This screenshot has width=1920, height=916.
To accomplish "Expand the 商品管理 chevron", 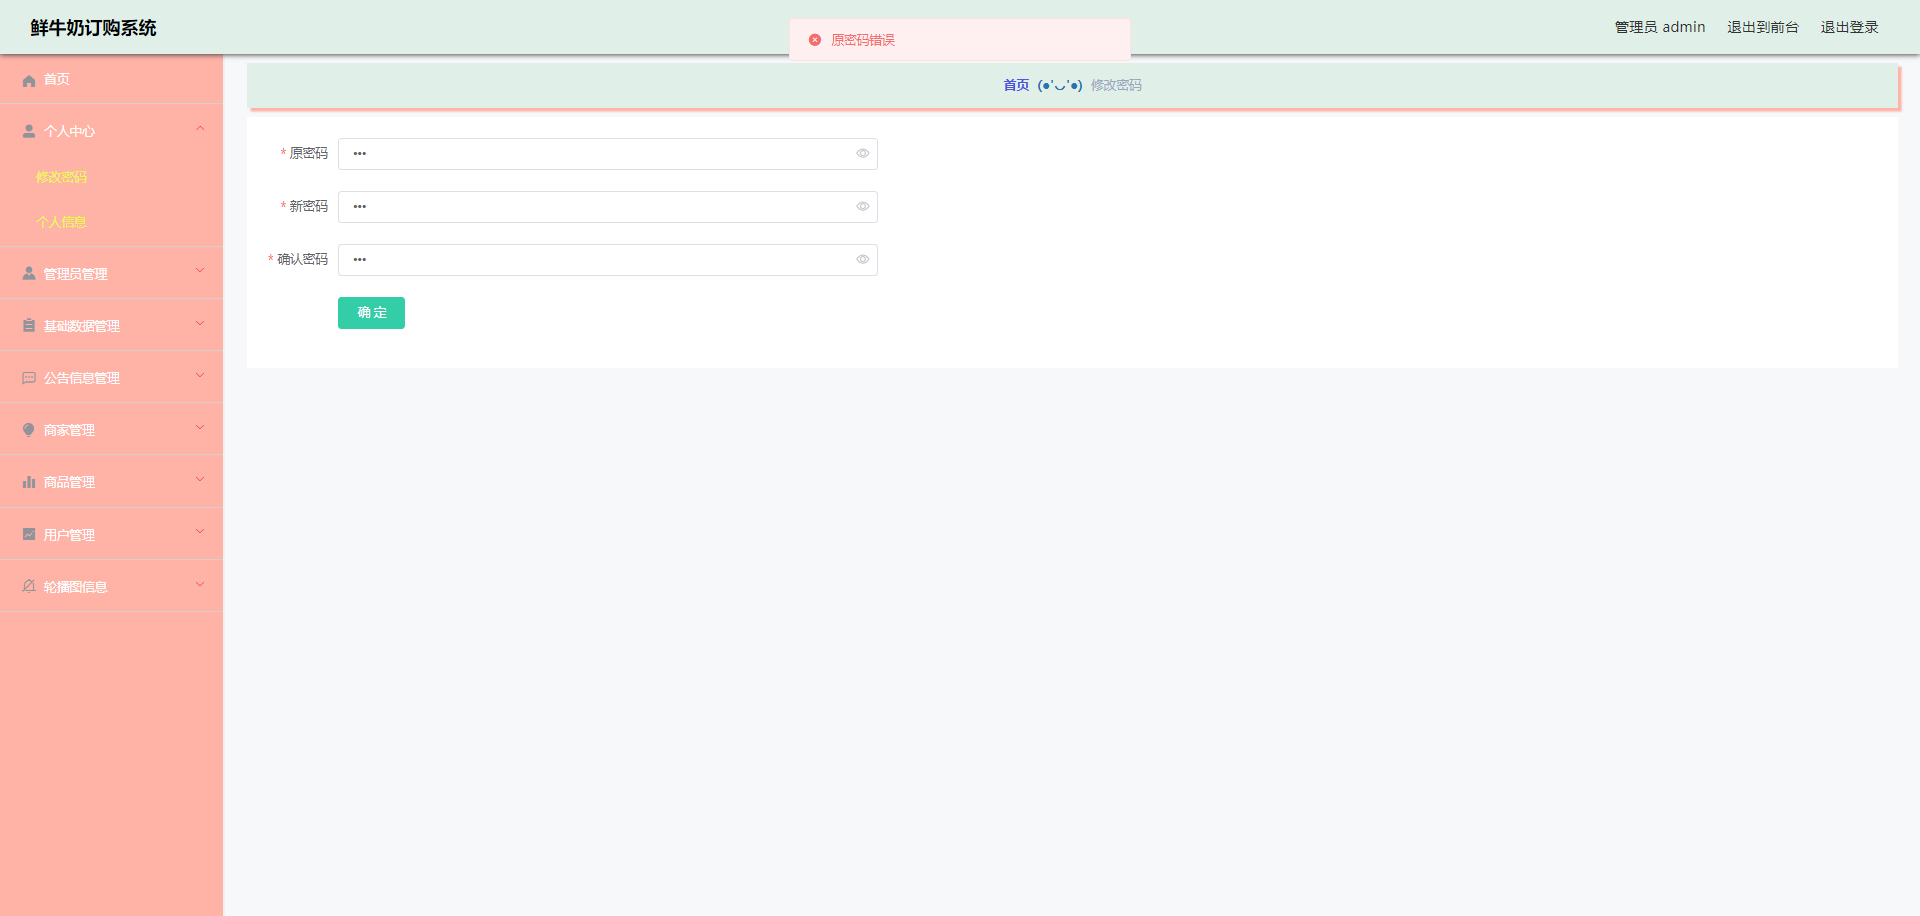I will [x=200, y=479].
